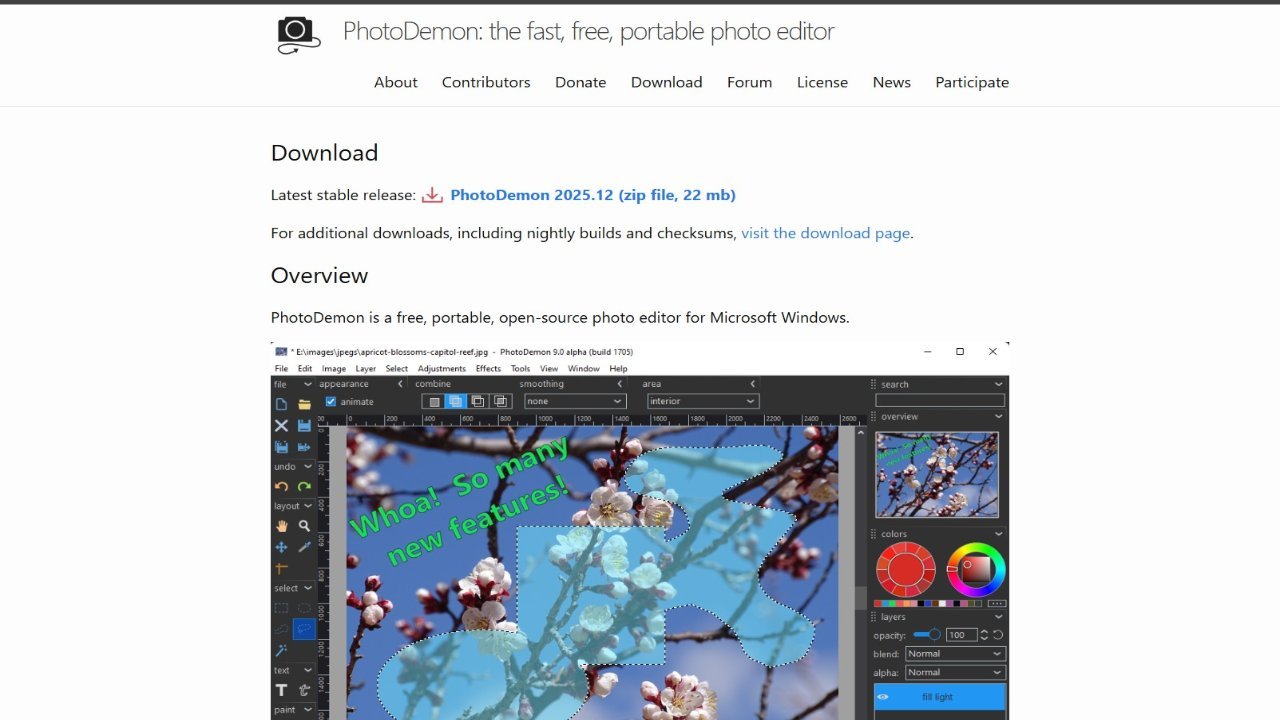Screen dimensions: 1280x720
Task: Select the Polygon selection tool
Action: 281,629
